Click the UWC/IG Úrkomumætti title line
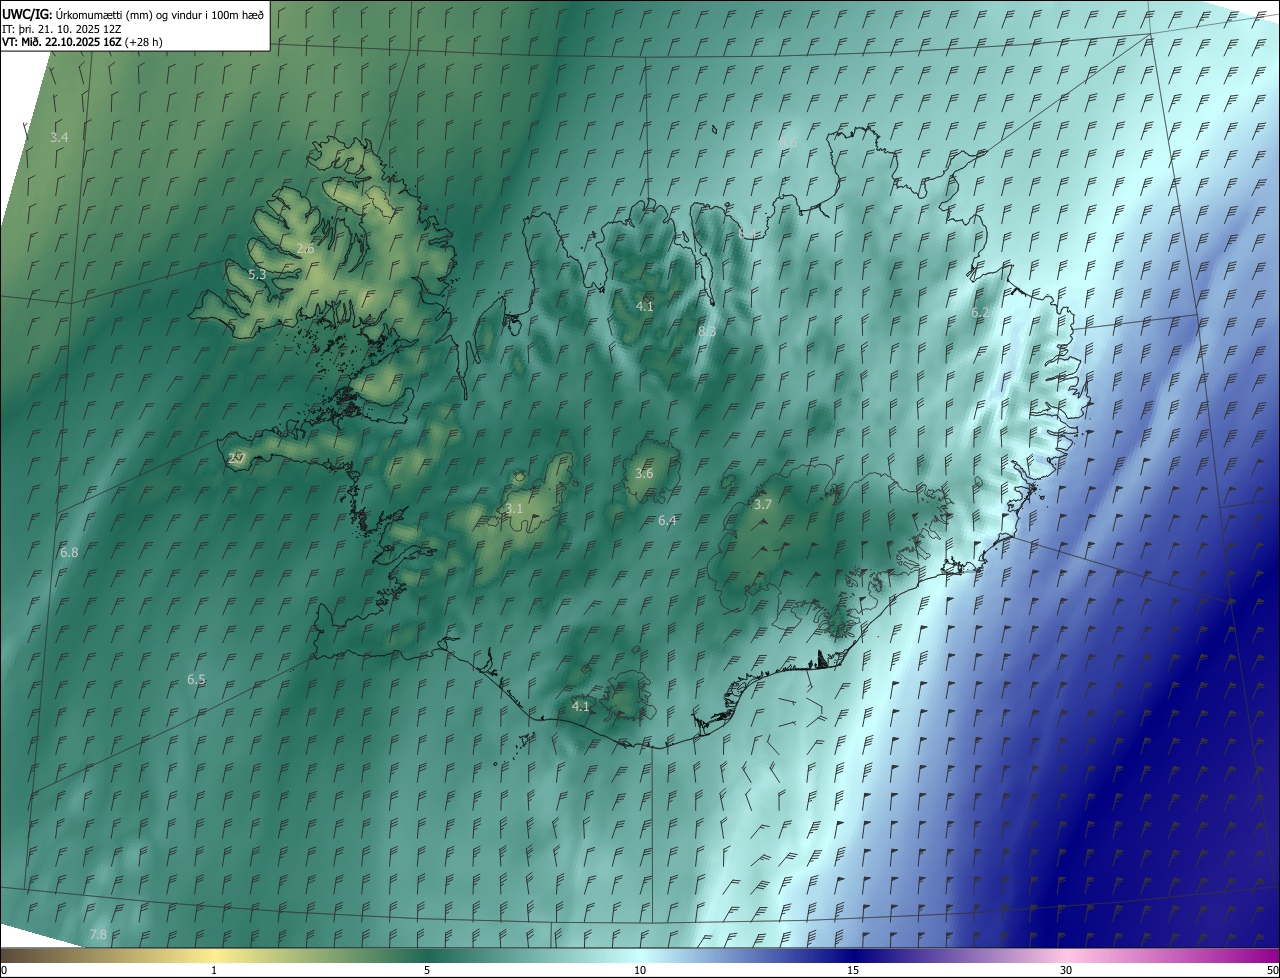Screen dimensions: 1280x978 (x=133, y=14)
